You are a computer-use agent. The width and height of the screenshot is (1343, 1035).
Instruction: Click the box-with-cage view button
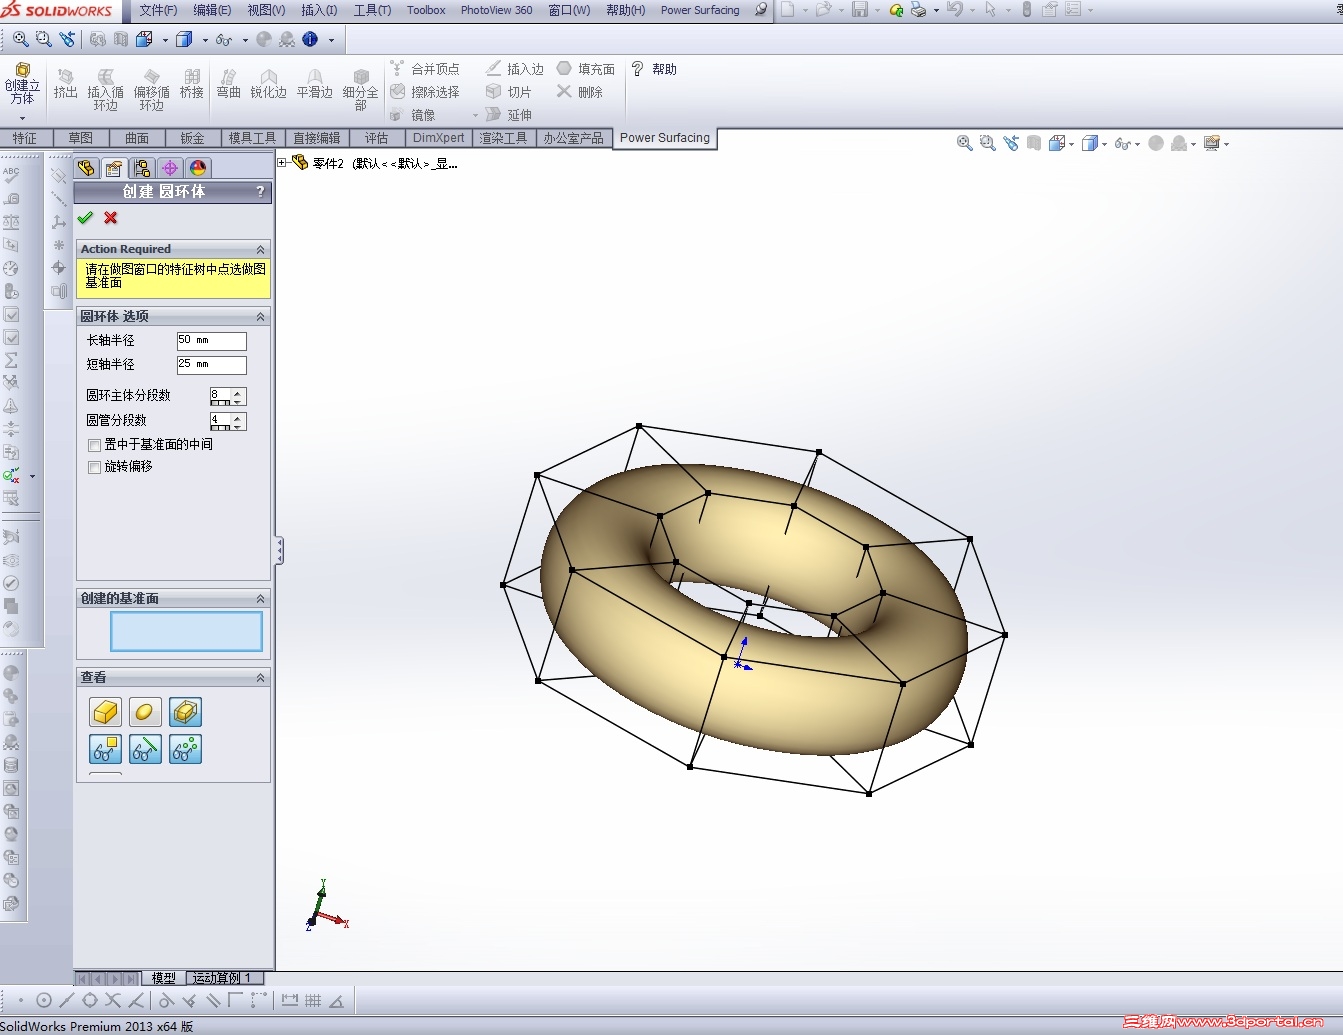(x=185, y=712)
